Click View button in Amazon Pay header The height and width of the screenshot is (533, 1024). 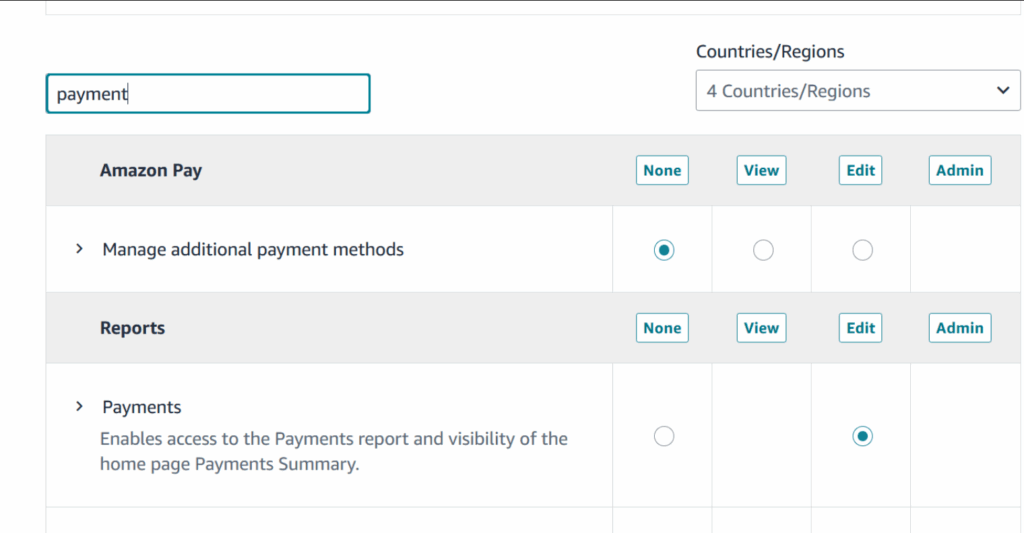761,170
